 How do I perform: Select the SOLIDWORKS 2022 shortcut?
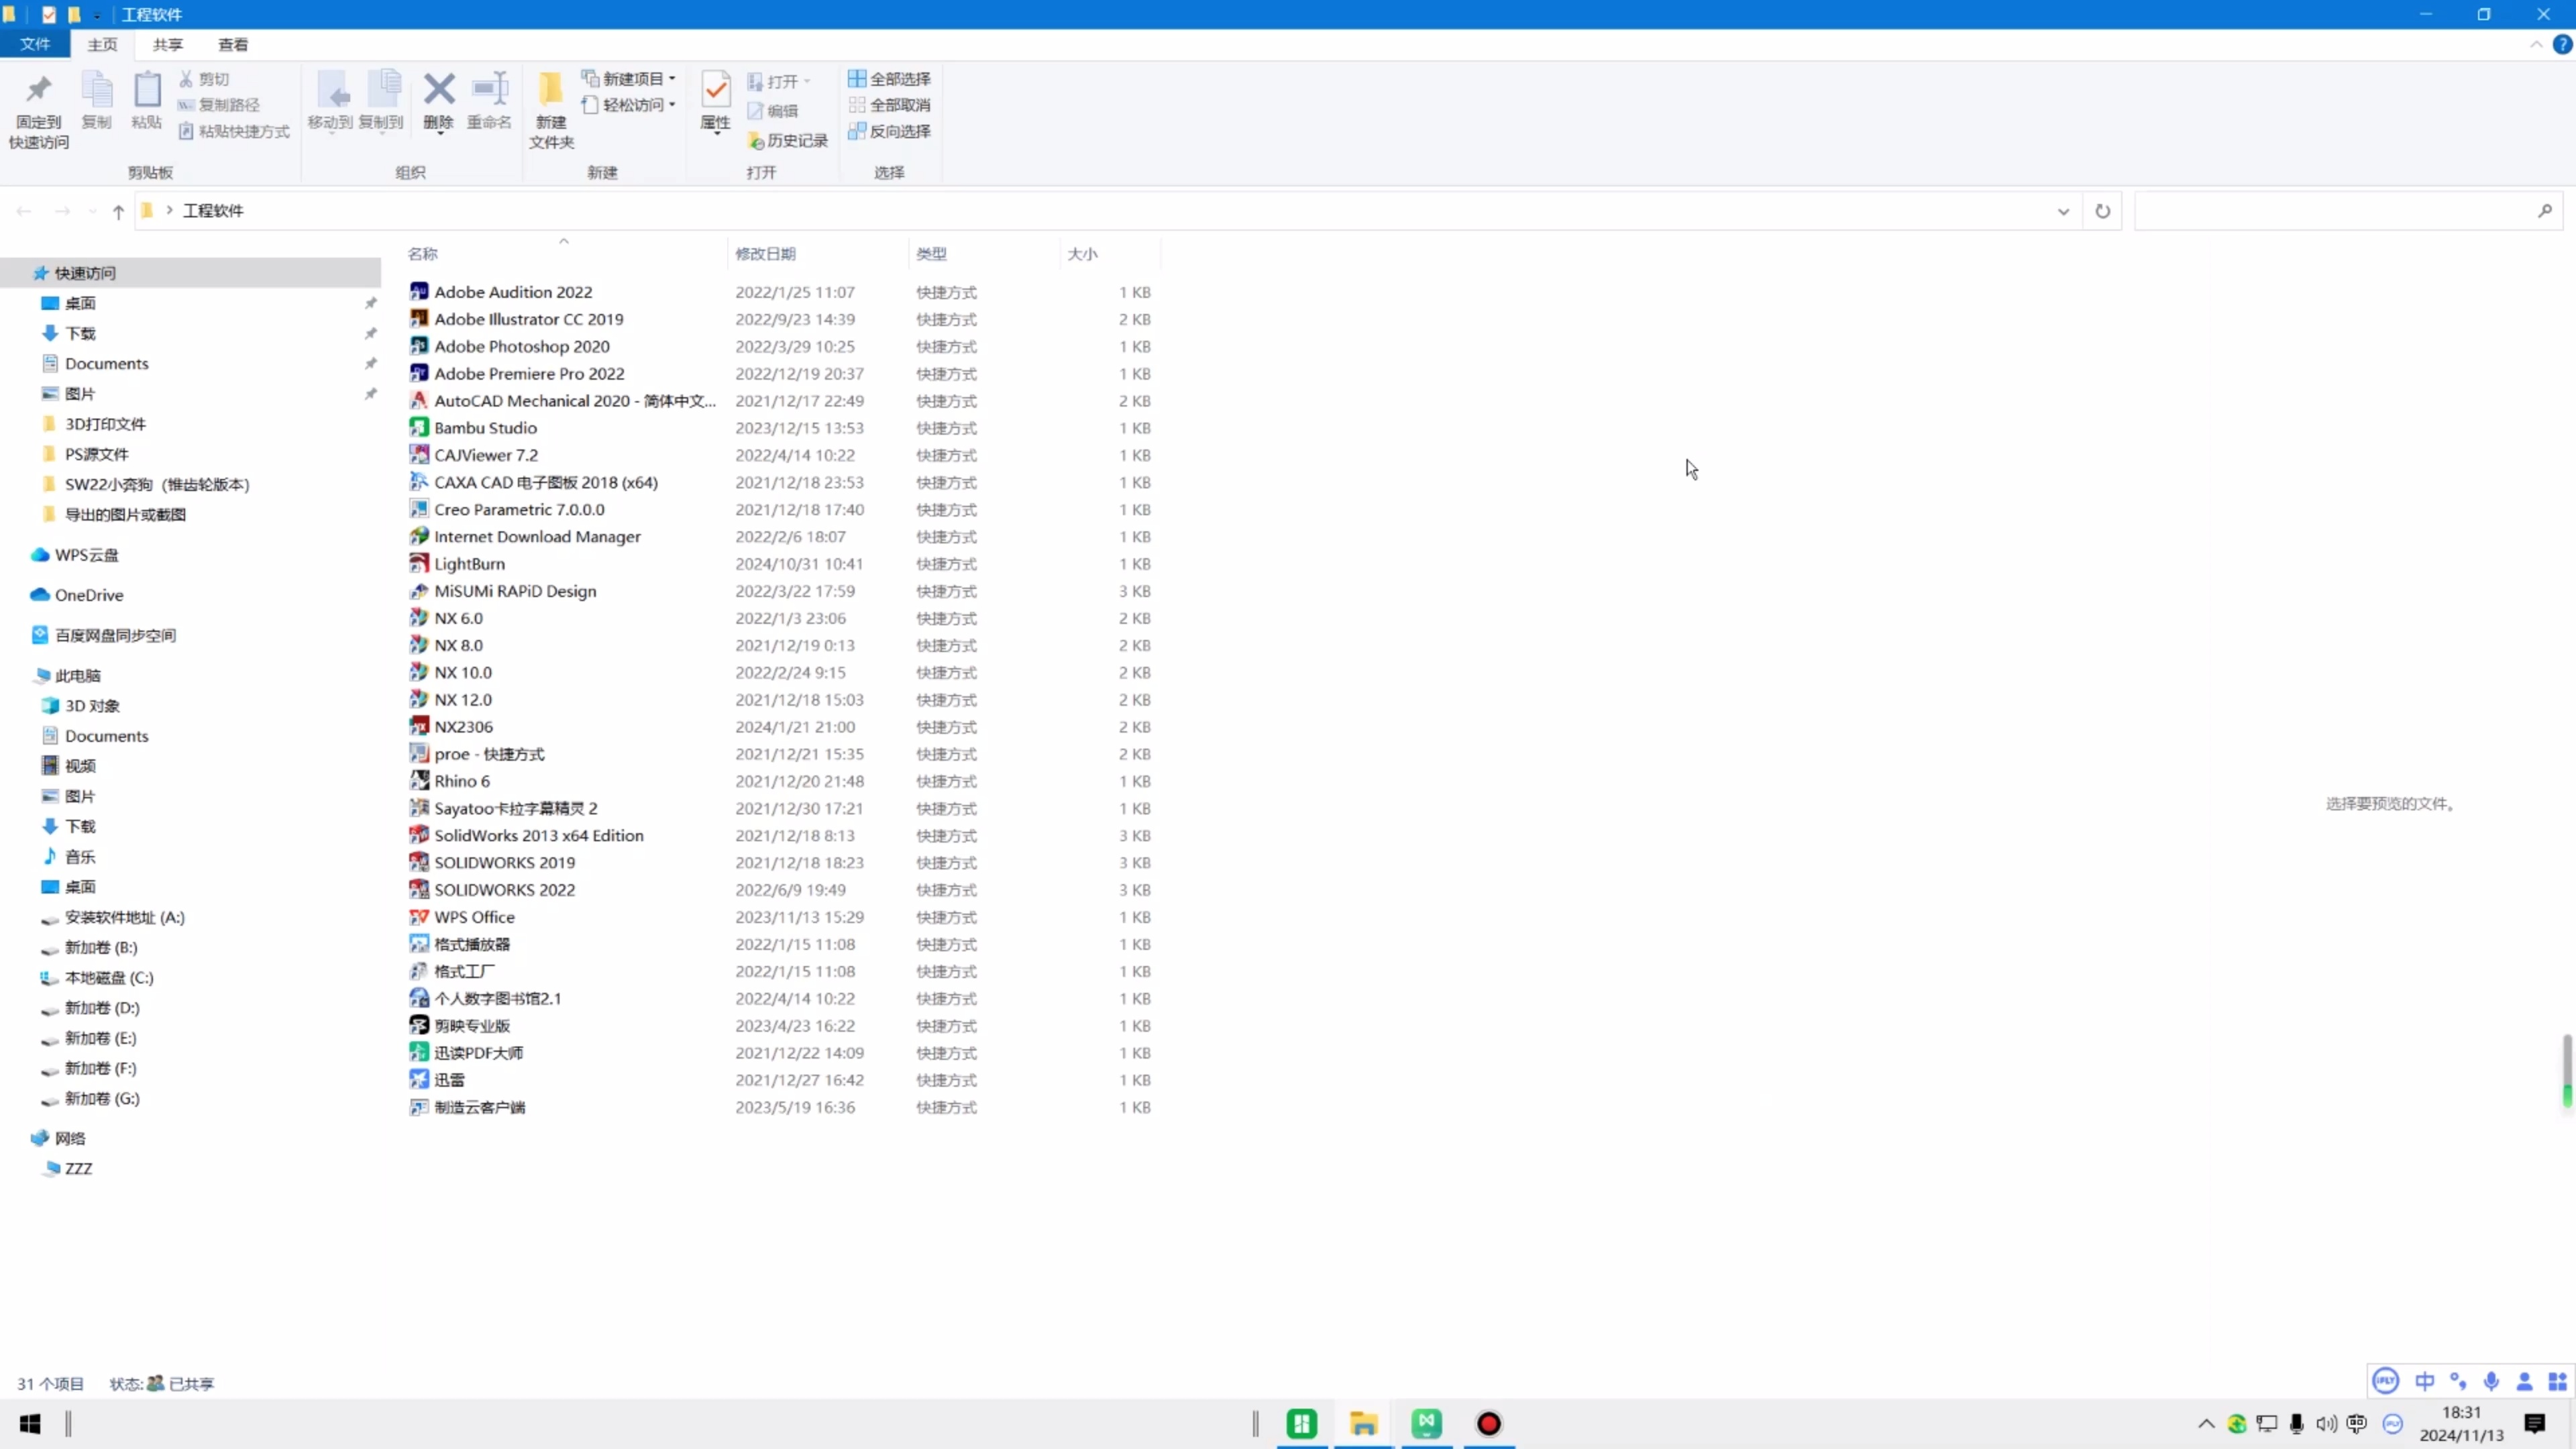pyautogui.click(x=504, y=890)
